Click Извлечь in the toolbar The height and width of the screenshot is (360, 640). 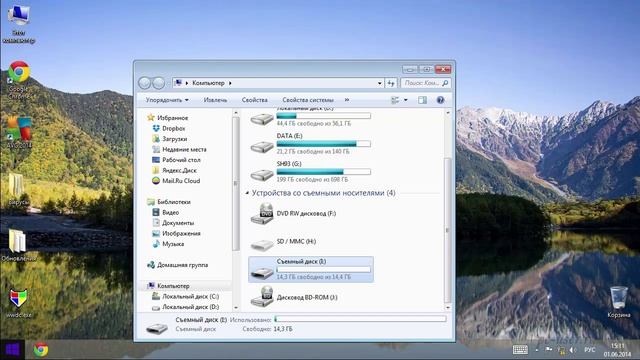[x=215, y=100]
